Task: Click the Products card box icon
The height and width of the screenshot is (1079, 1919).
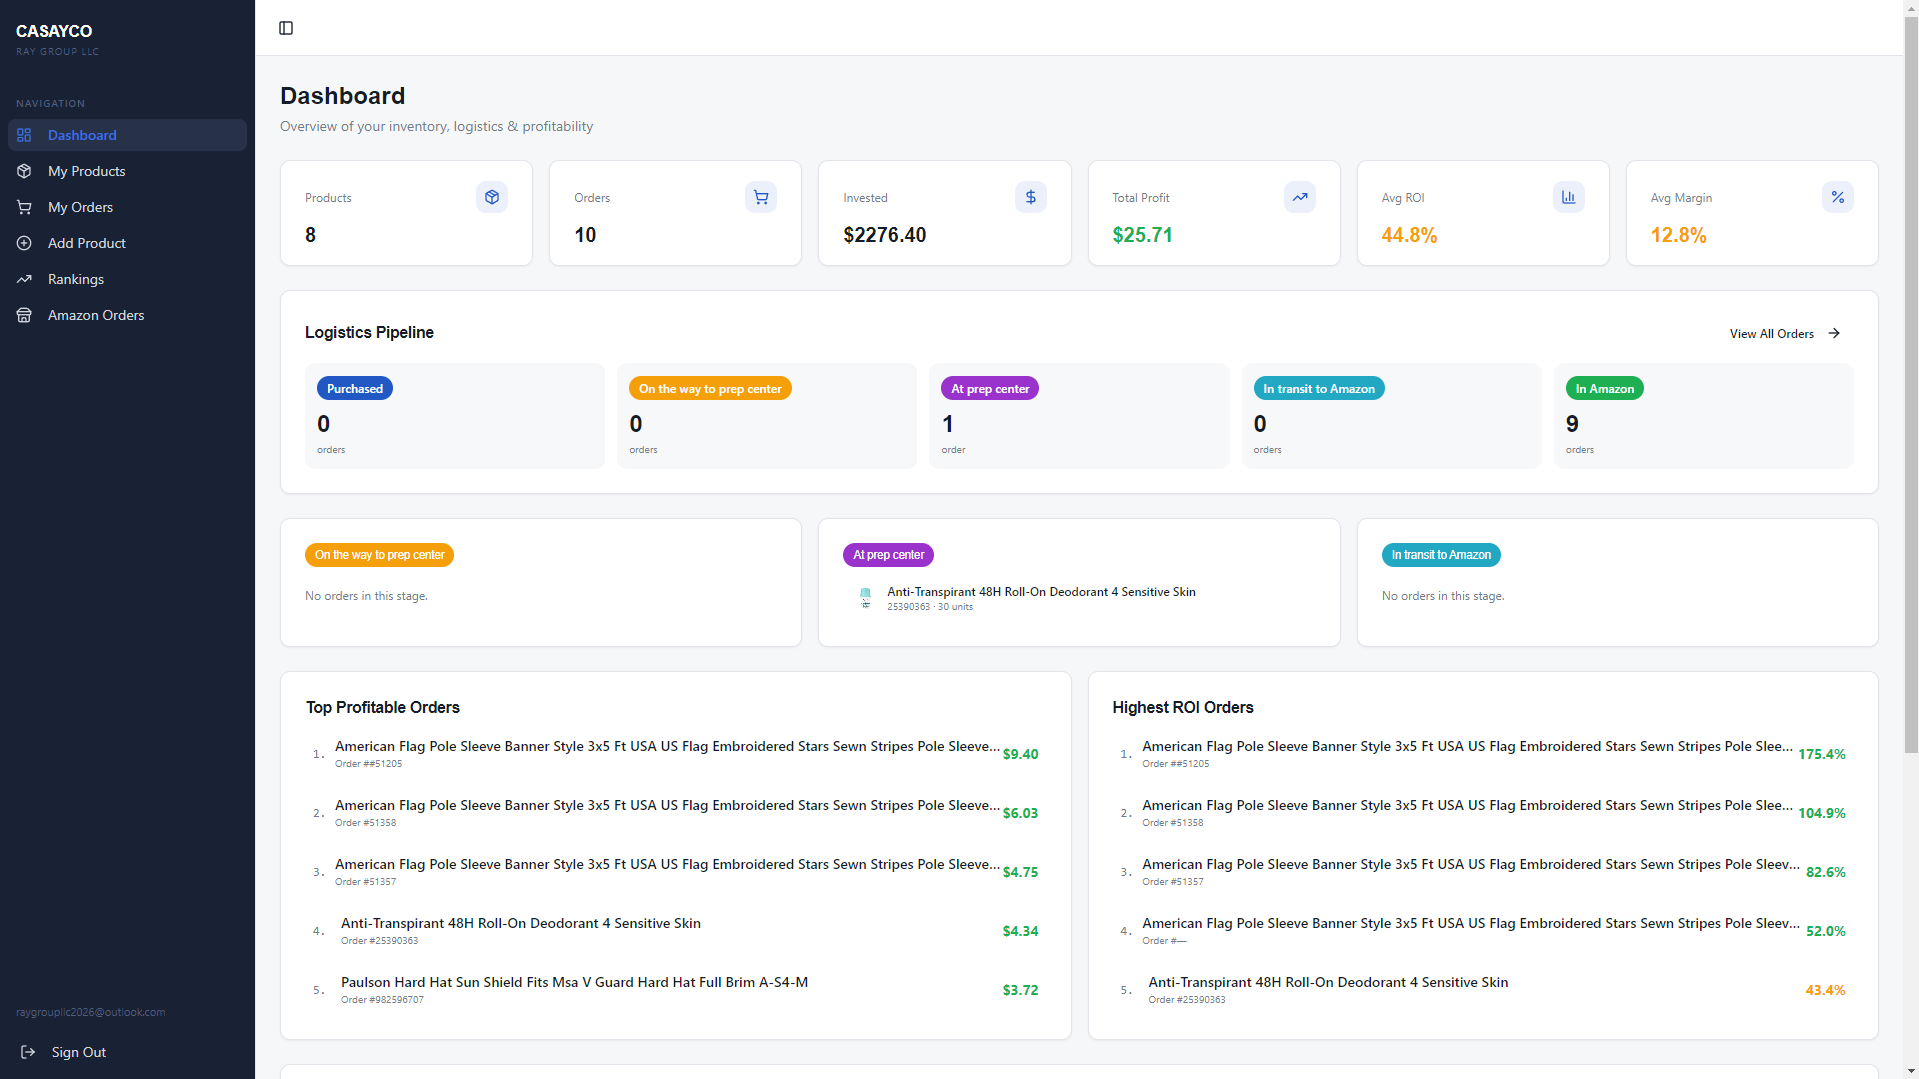Action: pyautogui.click(x=492, y=197)
